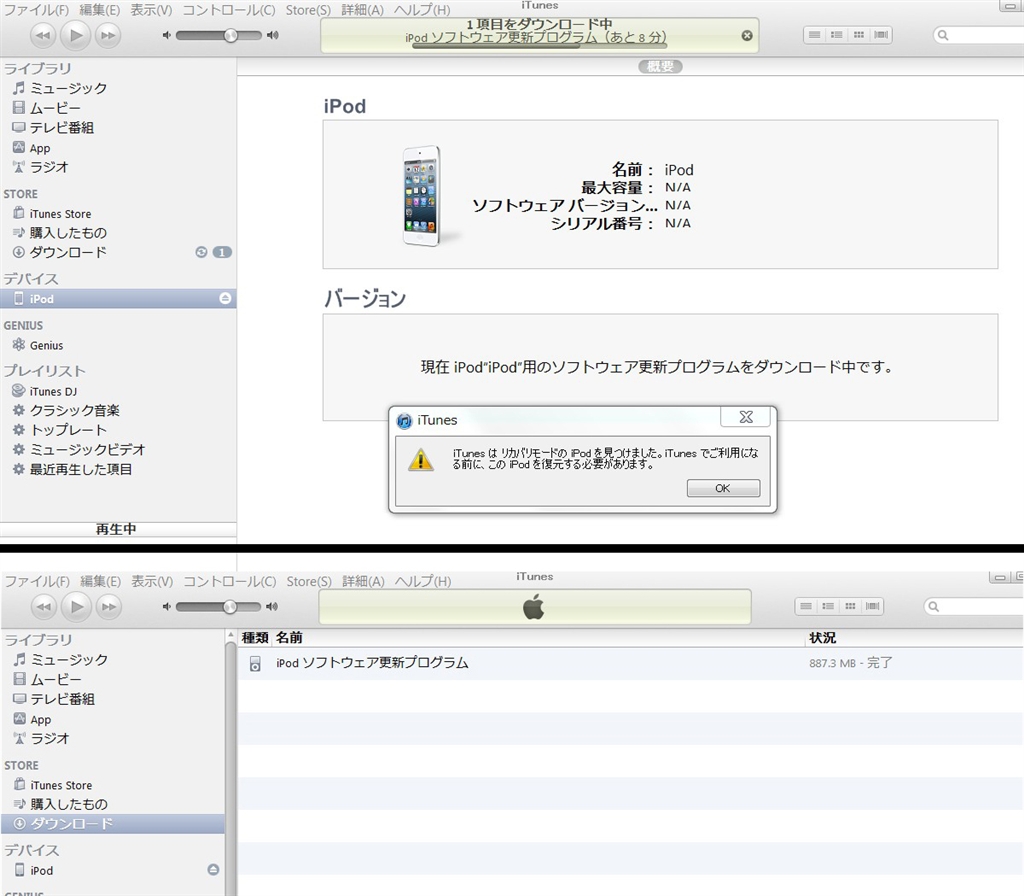Click 再生中 panel header in top window
Image resolution: width=1024 pixels, height=896 pixels.
(x=118, y=529)
